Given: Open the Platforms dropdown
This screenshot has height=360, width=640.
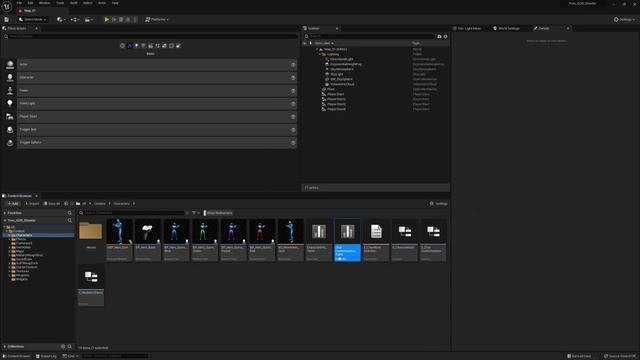Looking at the screenshot, I should pos(157,20).
